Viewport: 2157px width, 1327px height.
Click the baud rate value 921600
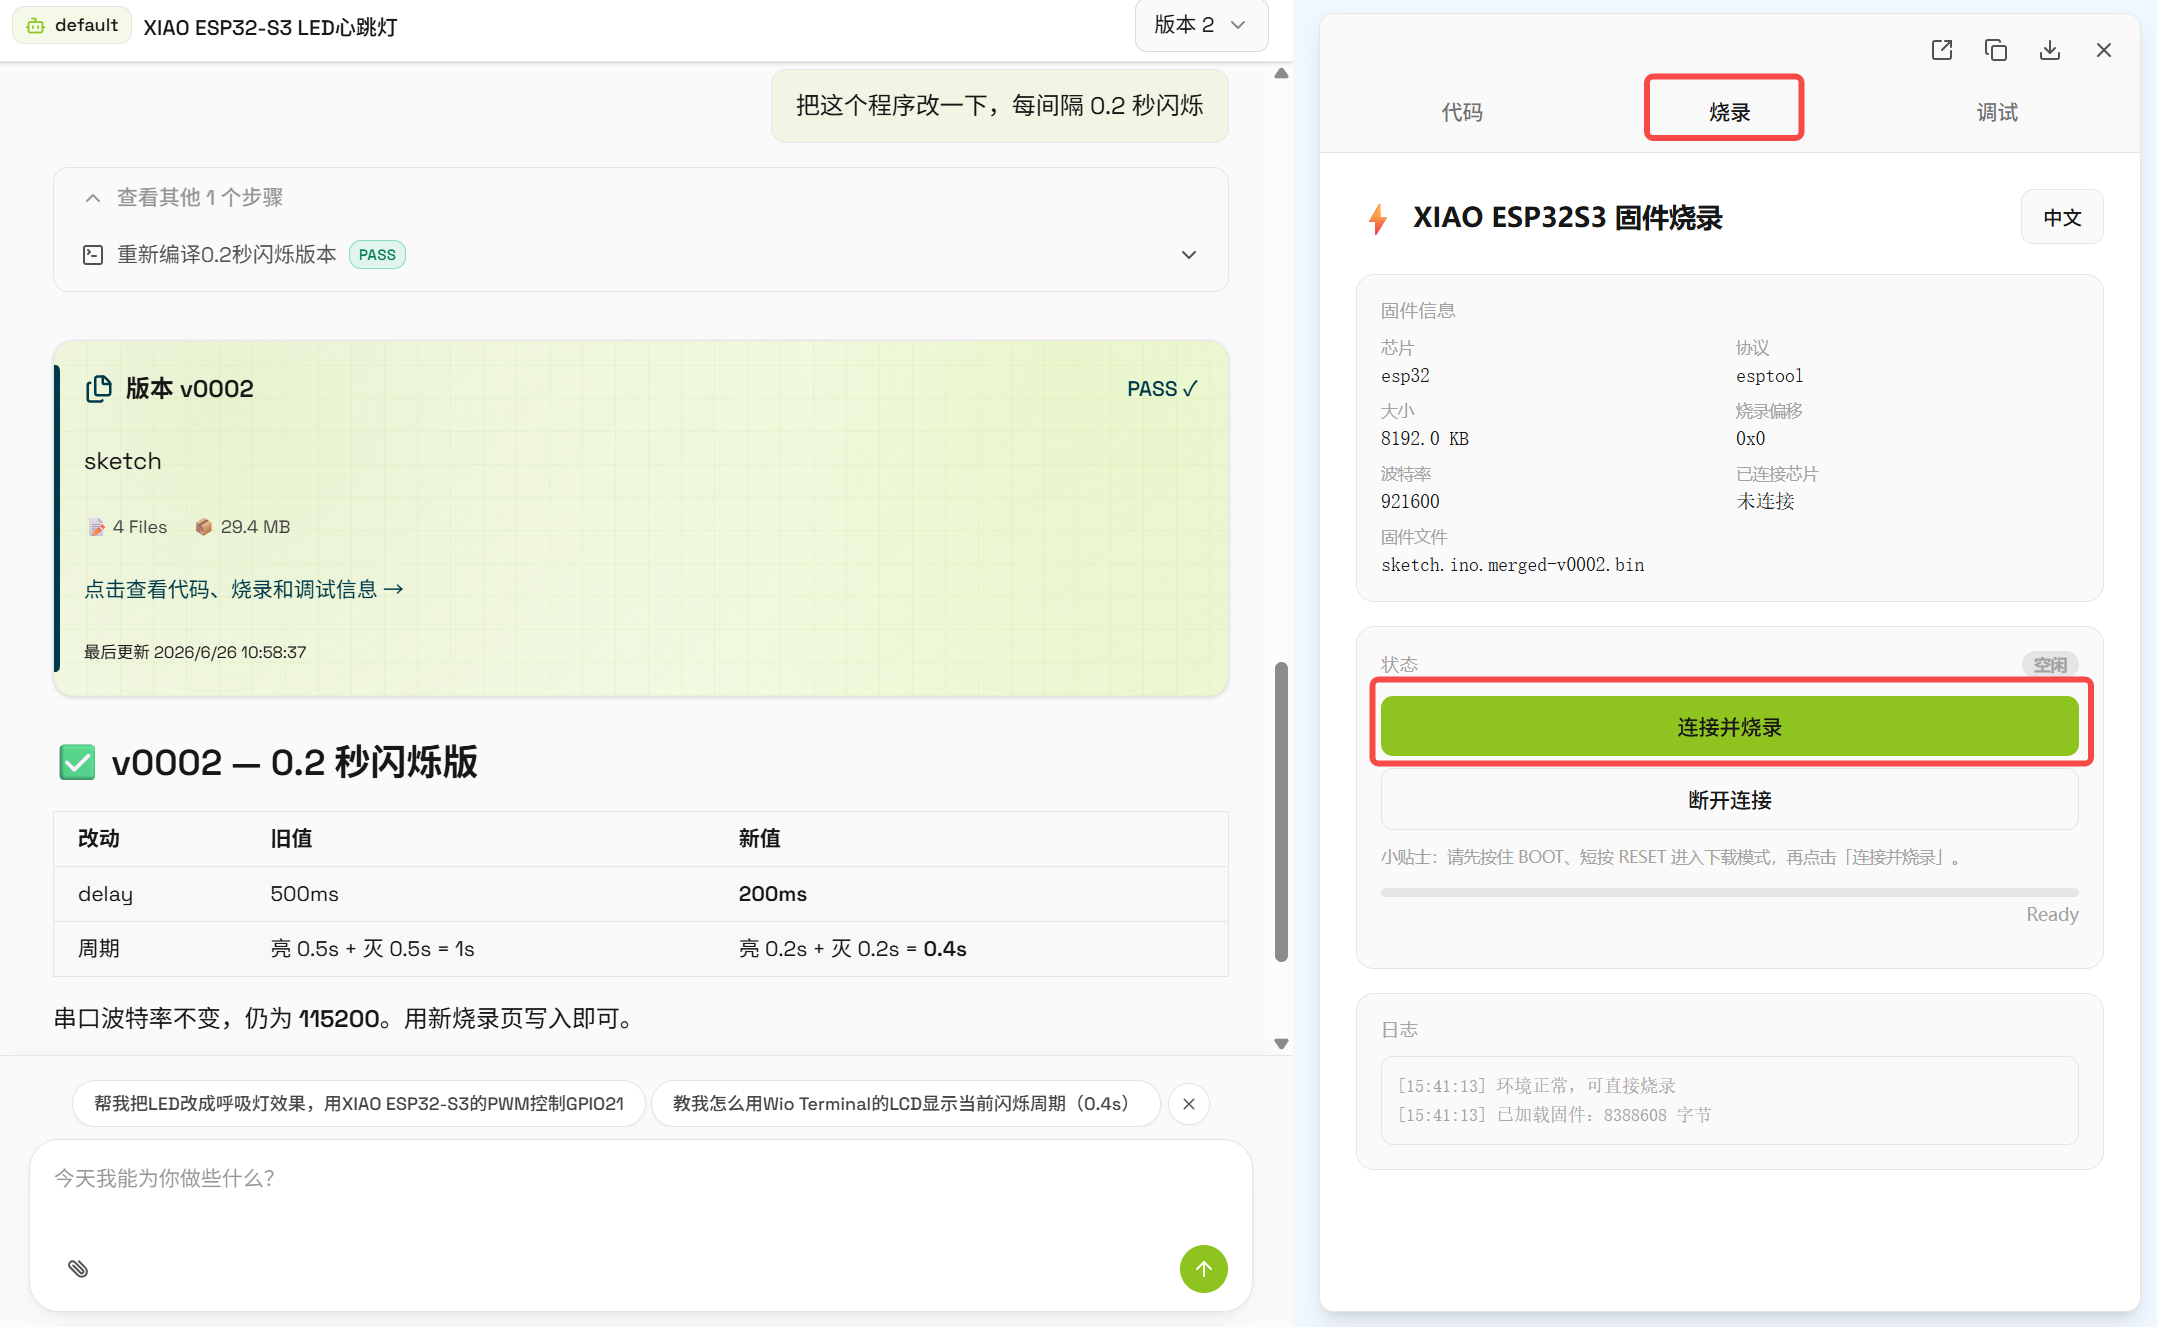coord(1410,502)
